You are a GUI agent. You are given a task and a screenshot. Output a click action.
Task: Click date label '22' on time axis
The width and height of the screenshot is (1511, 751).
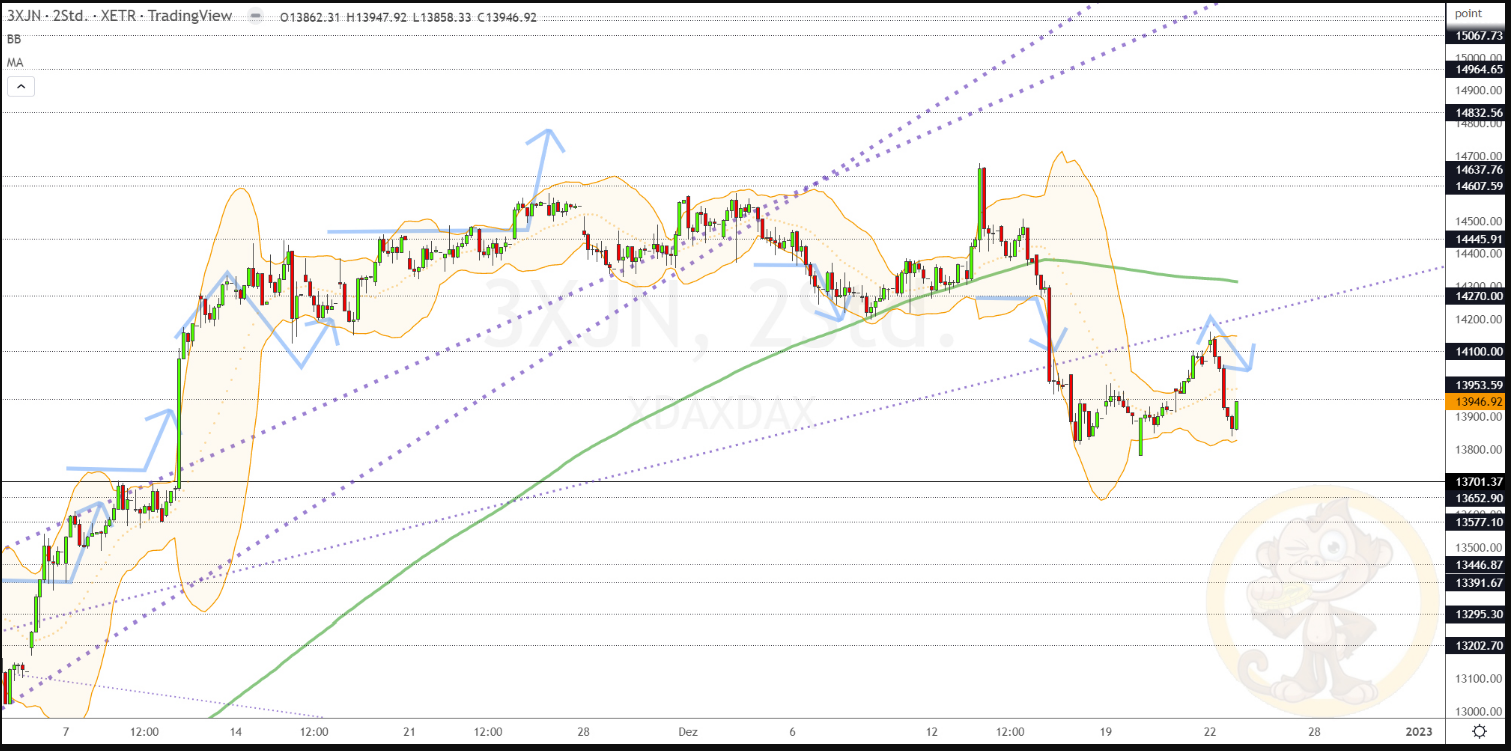click(x=1210, y=732)
